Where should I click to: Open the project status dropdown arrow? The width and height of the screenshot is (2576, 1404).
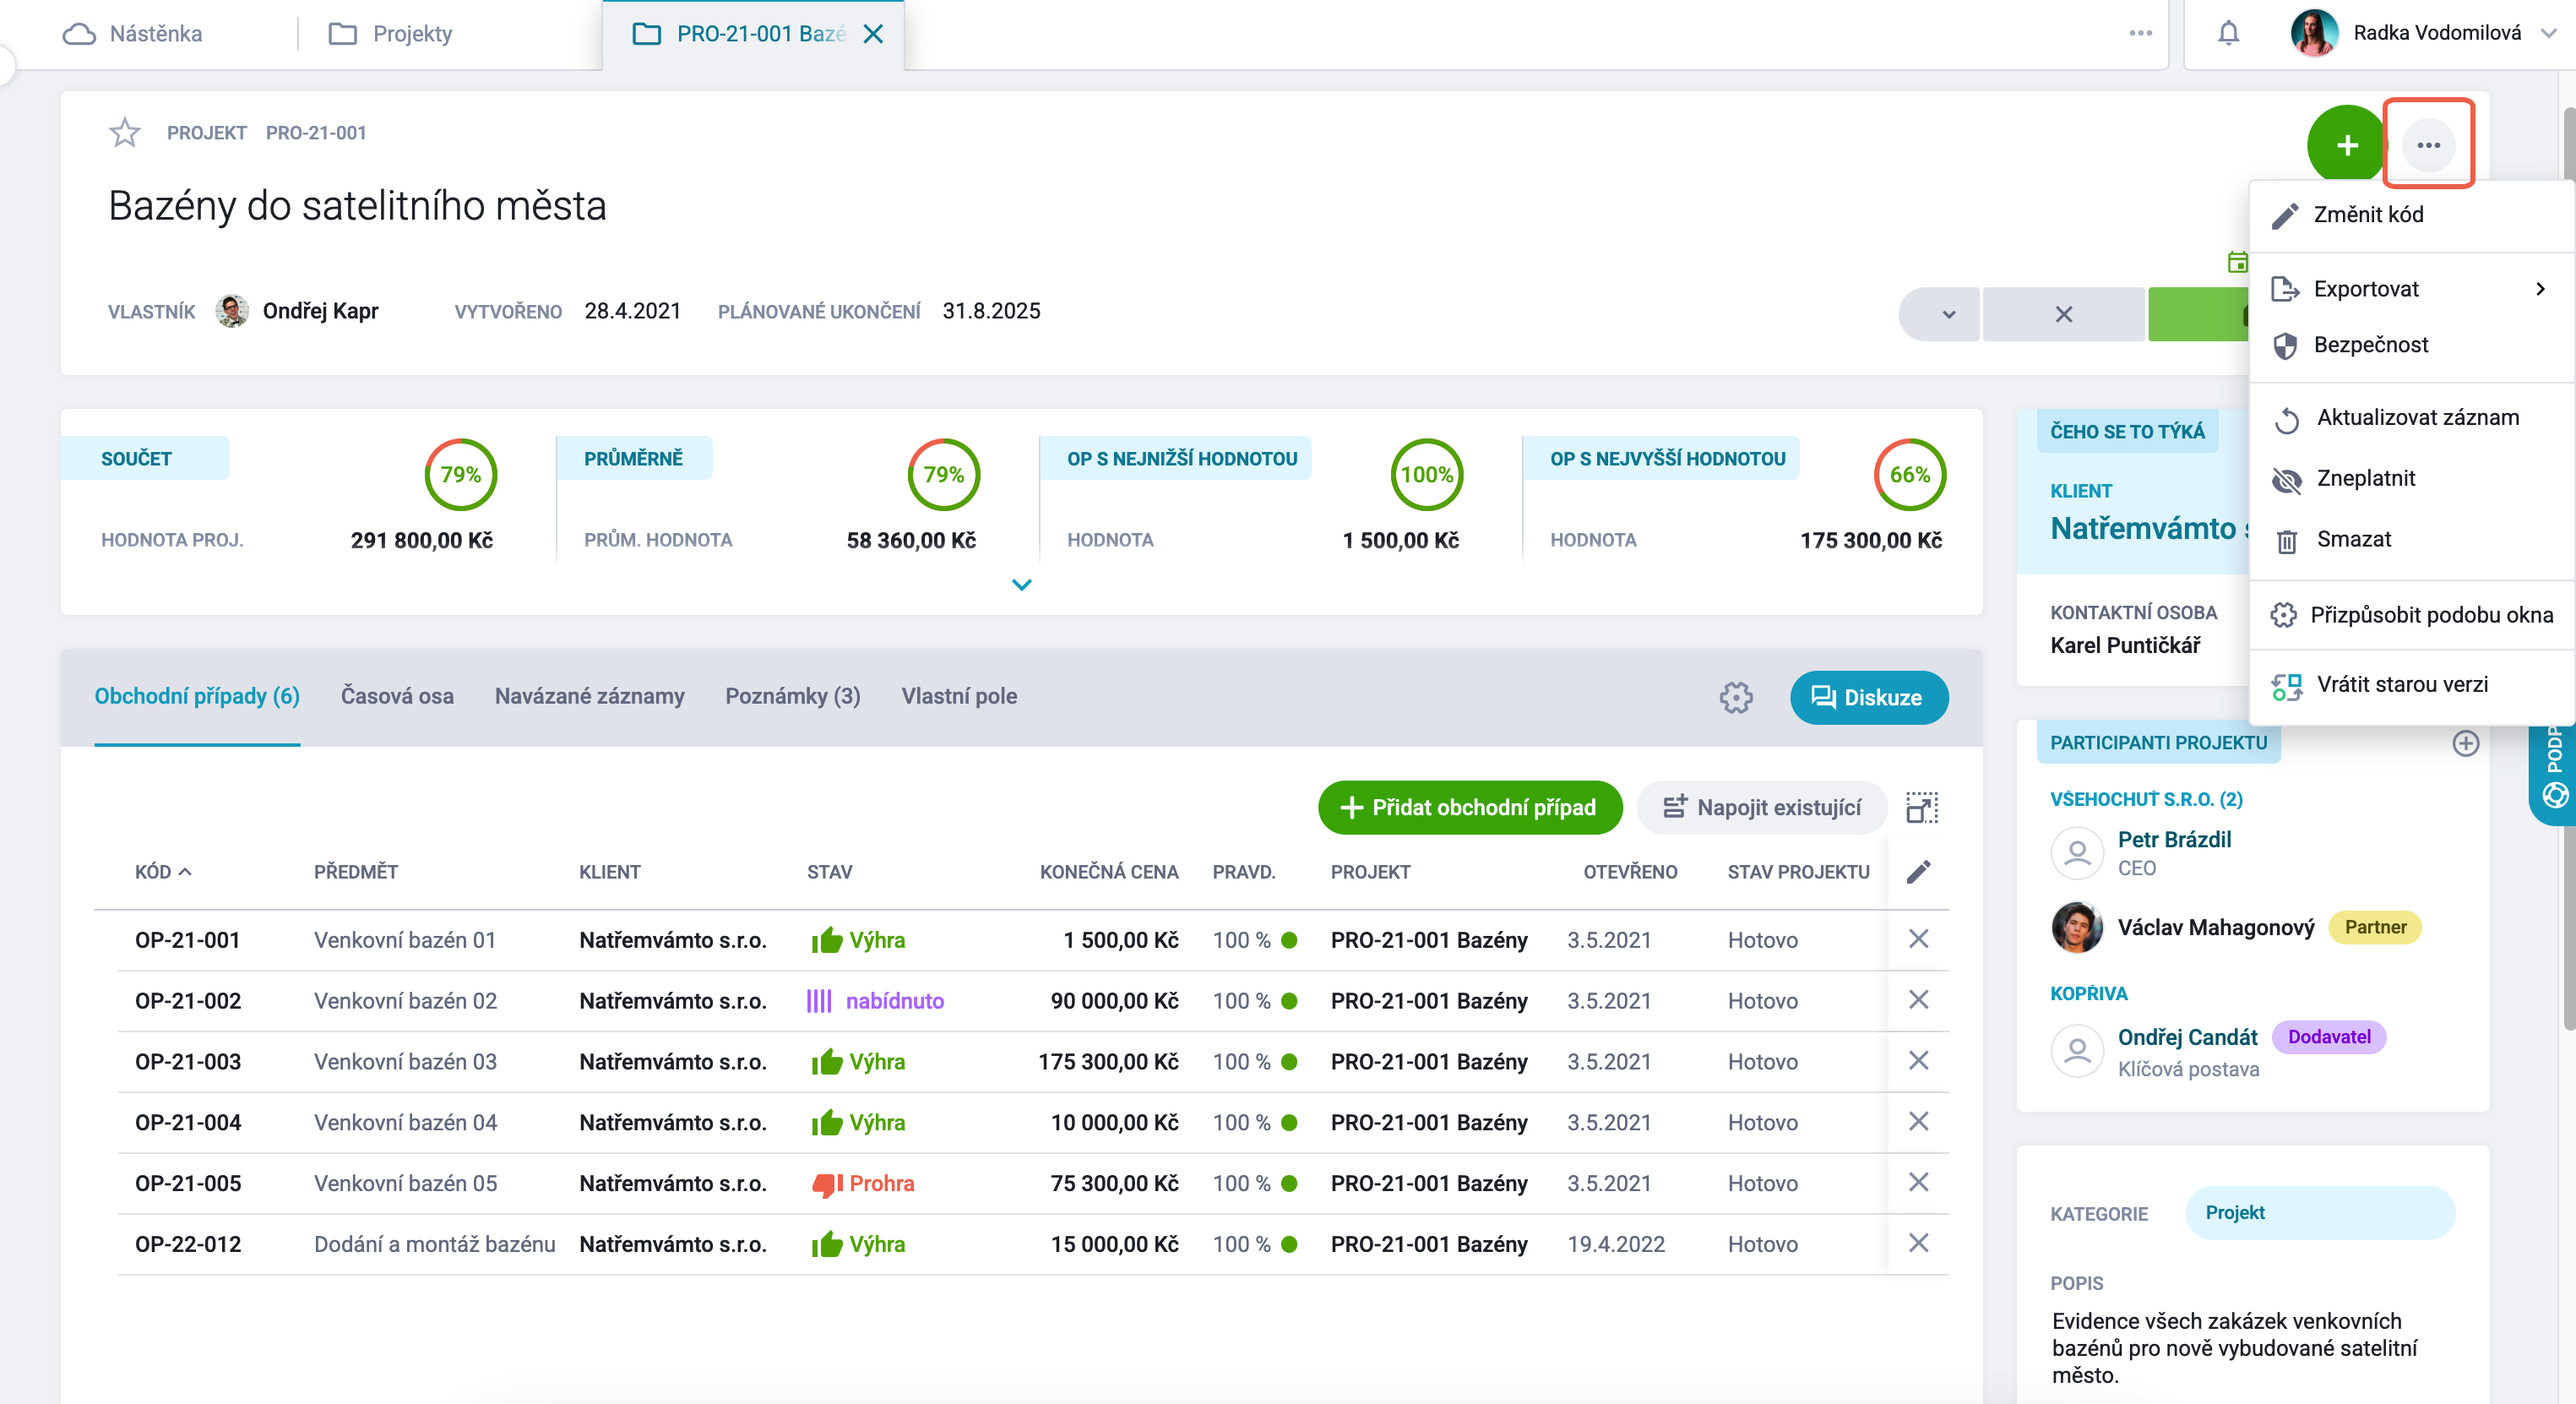1948,314
